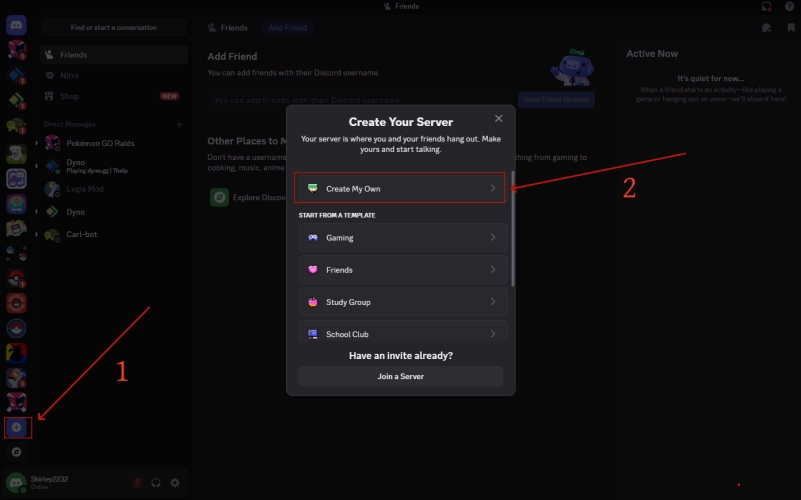The width and height of the screenshot is (801, 500).
Task: Open the black Pikachu silhouette server icon
Action: tap(16, 353)
